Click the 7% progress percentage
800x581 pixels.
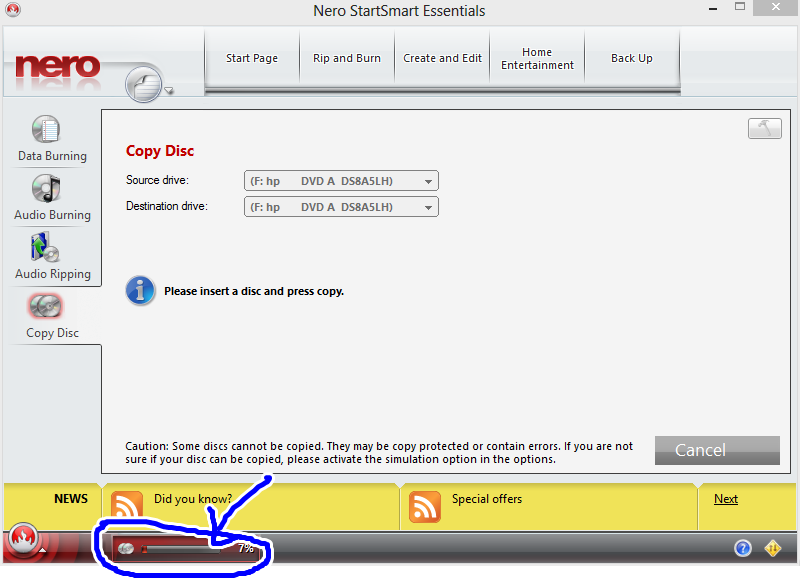245,548
